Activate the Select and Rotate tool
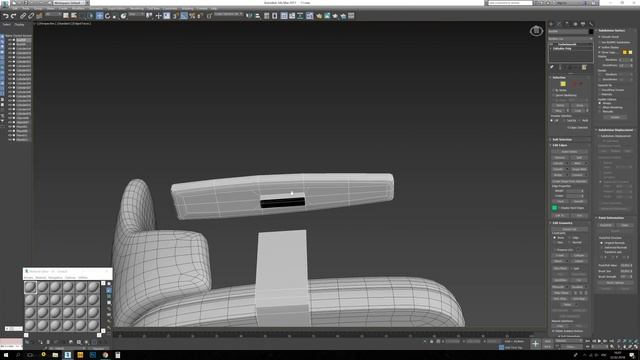This screenshot has width=640, height=360. click(x=107, y=16)
